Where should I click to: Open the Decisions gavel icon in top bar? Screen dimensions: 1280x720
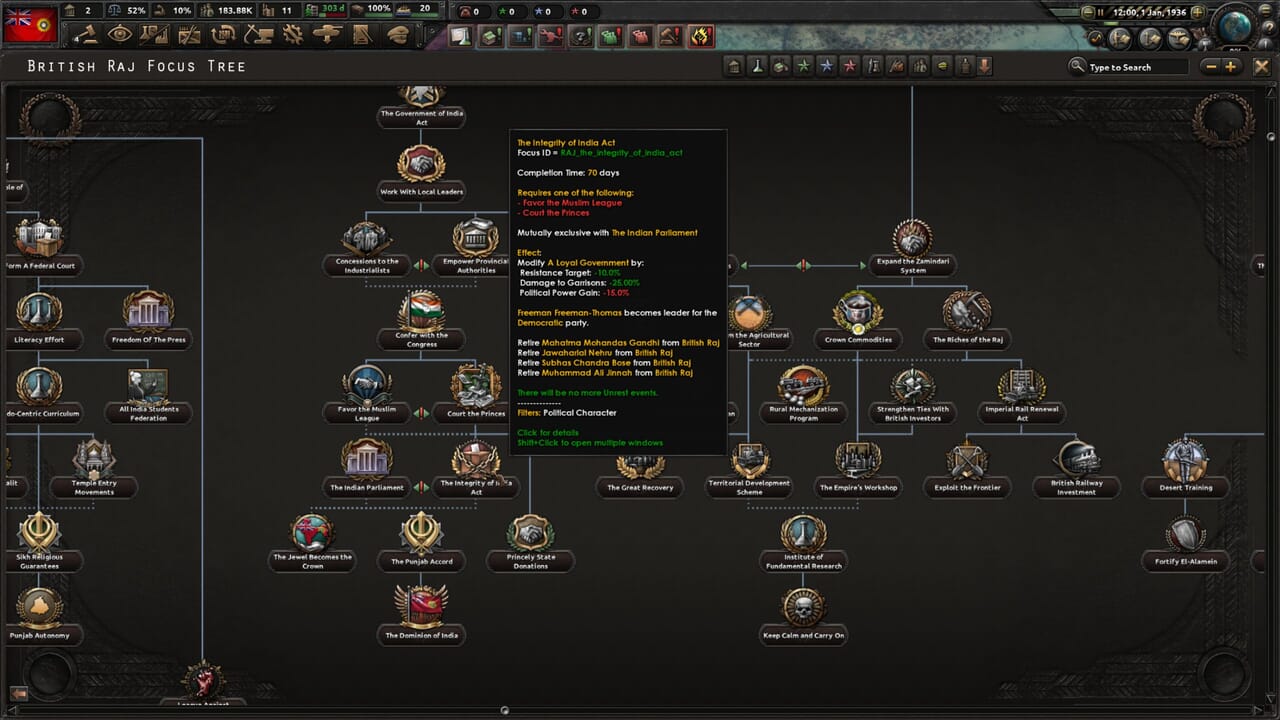(86, 34)
